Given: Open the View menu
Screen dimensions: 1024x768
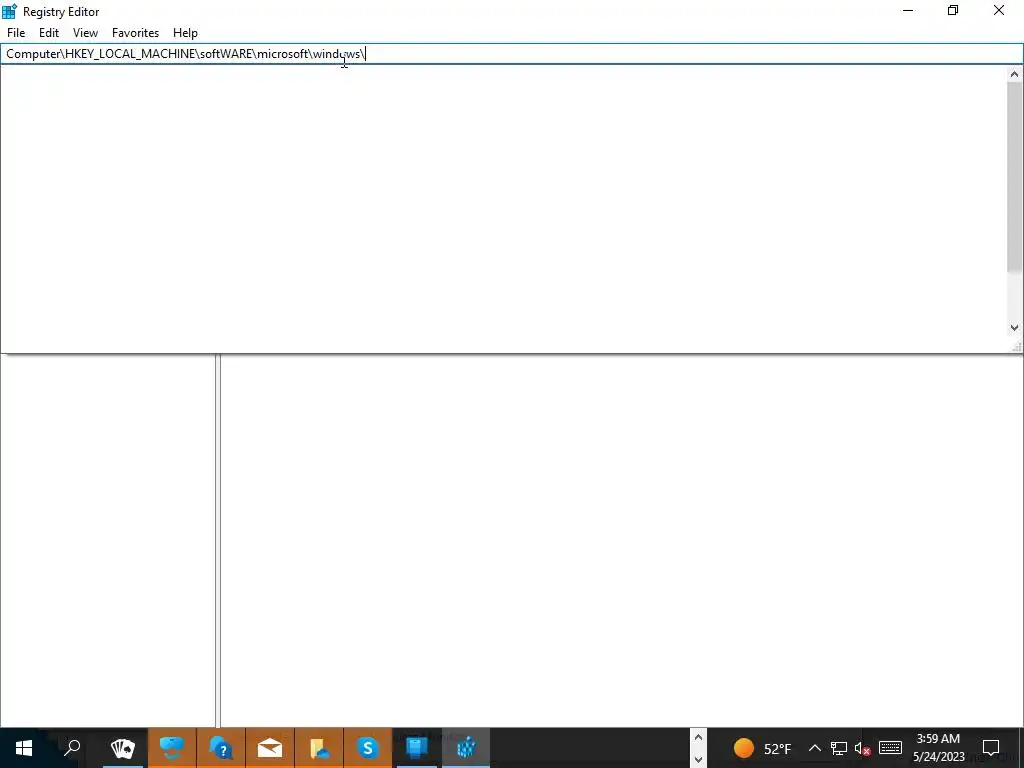Looking at the screenshot, I should click(x=86, y=33).
